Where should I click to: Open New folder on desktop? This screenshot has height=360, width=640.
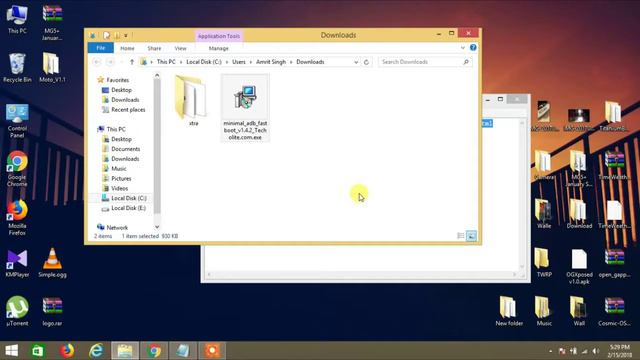point(509,311)
